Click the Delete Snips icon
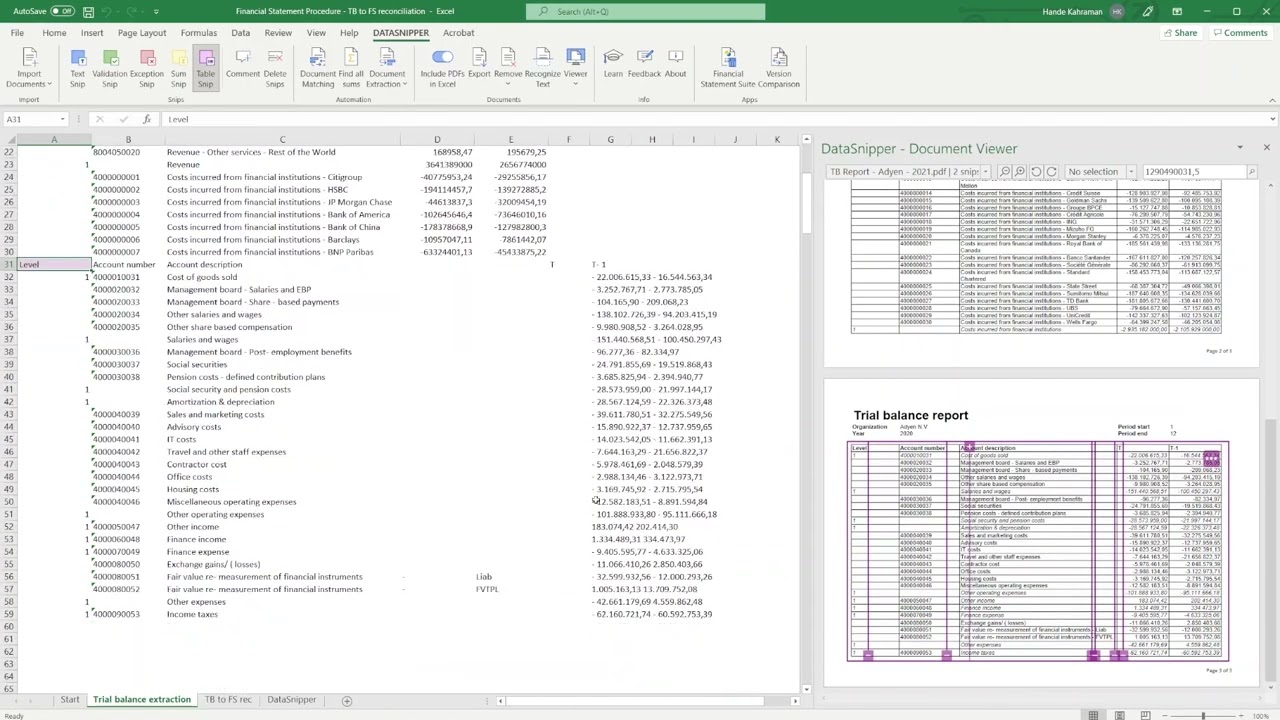Viewport: 1280px width, 720px height. [275, 68]
